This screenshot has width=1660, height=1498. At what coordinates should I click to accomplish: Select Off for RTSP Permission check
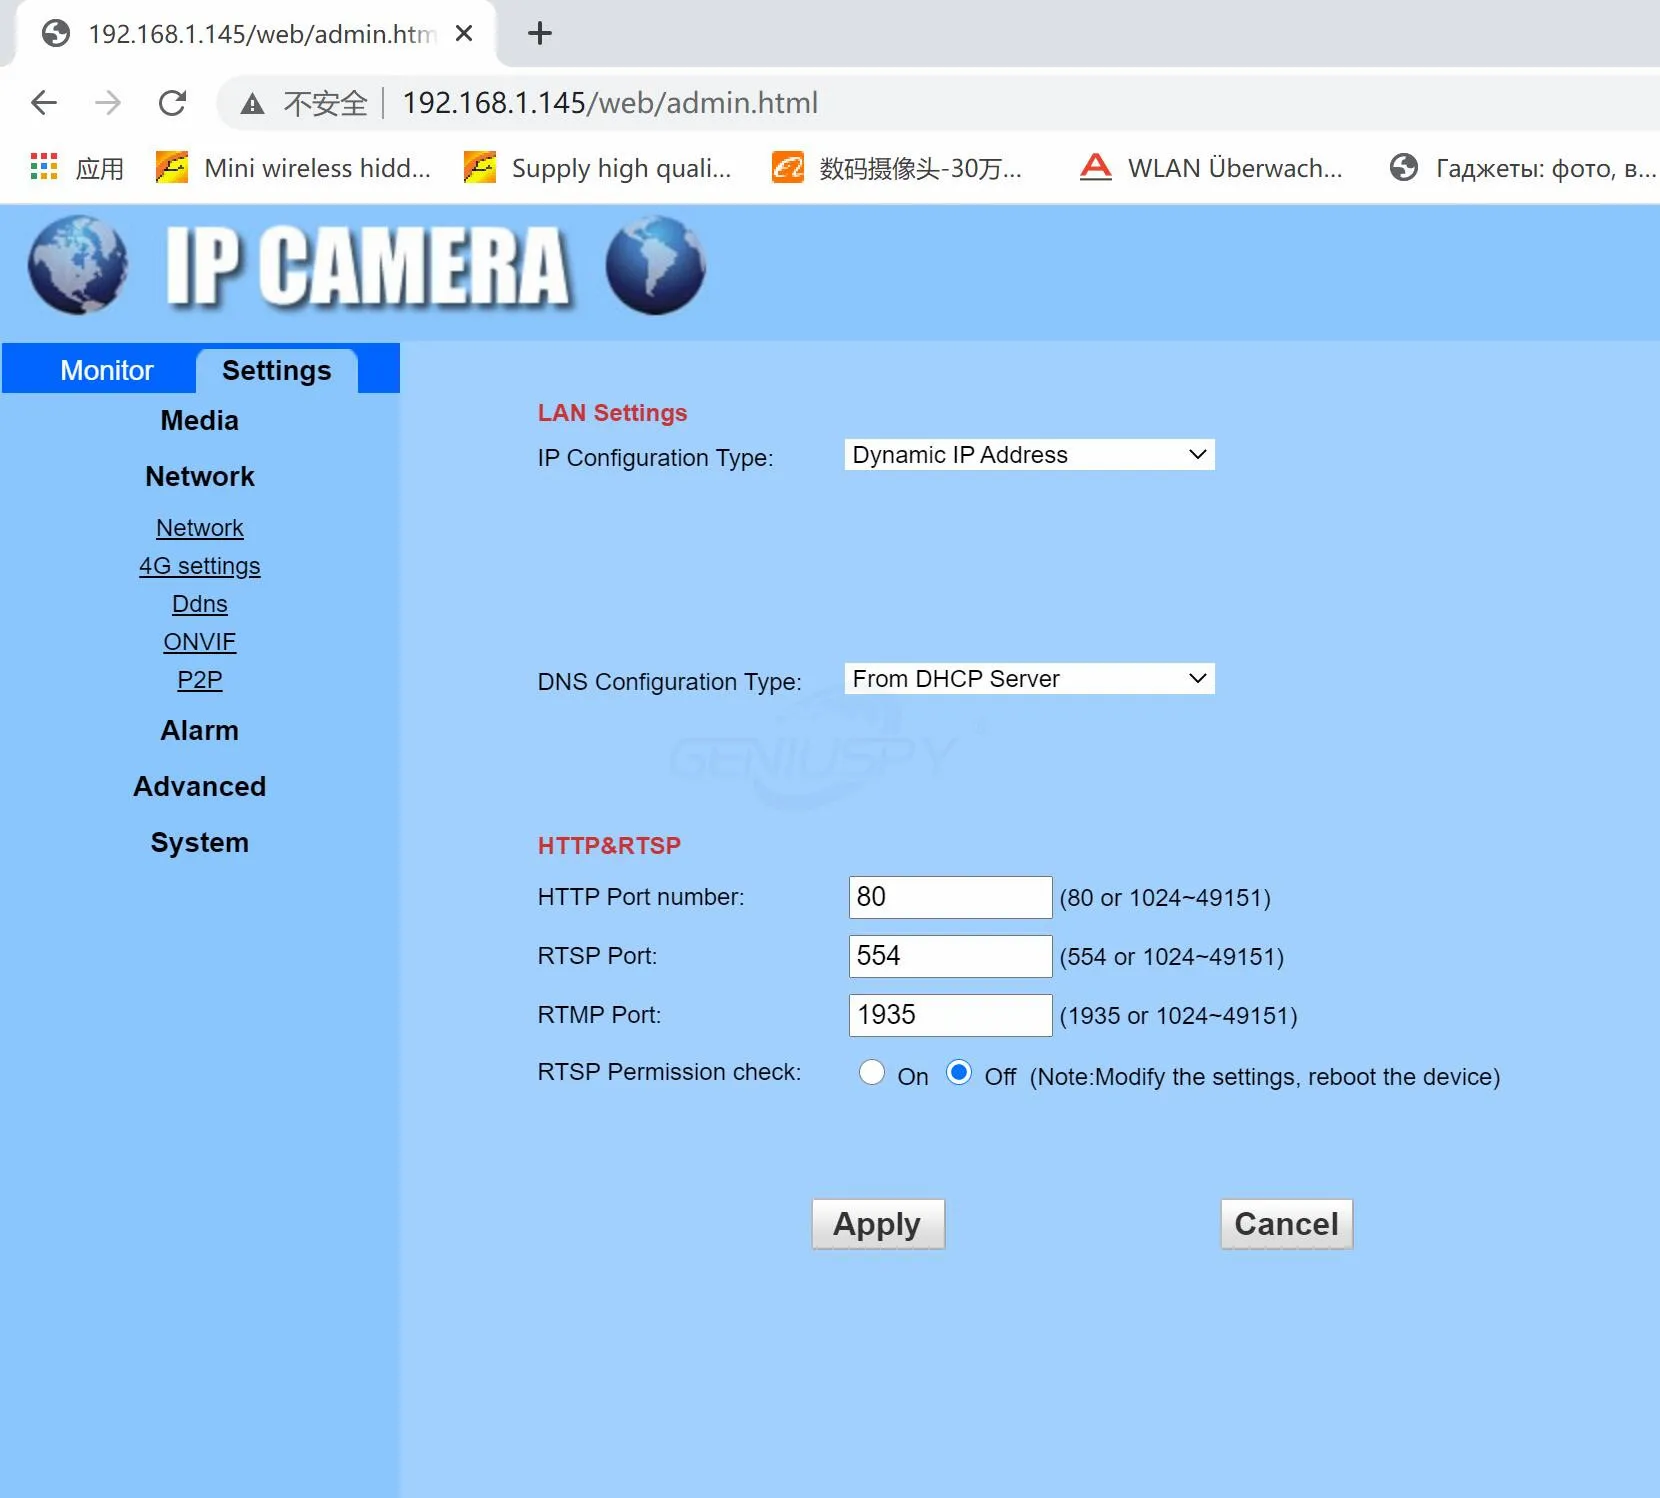click(x=959, y=1073)
